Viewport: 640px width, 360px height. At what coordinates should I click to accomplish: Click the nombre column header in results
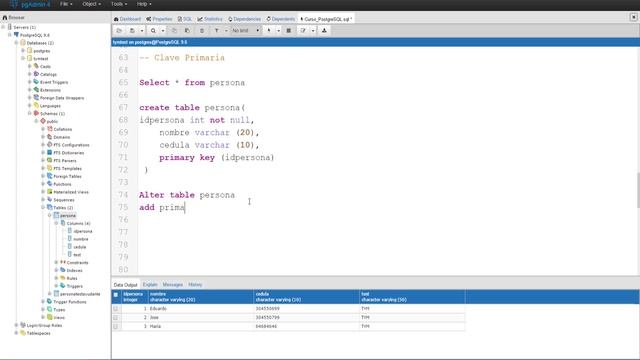(200, 297)
